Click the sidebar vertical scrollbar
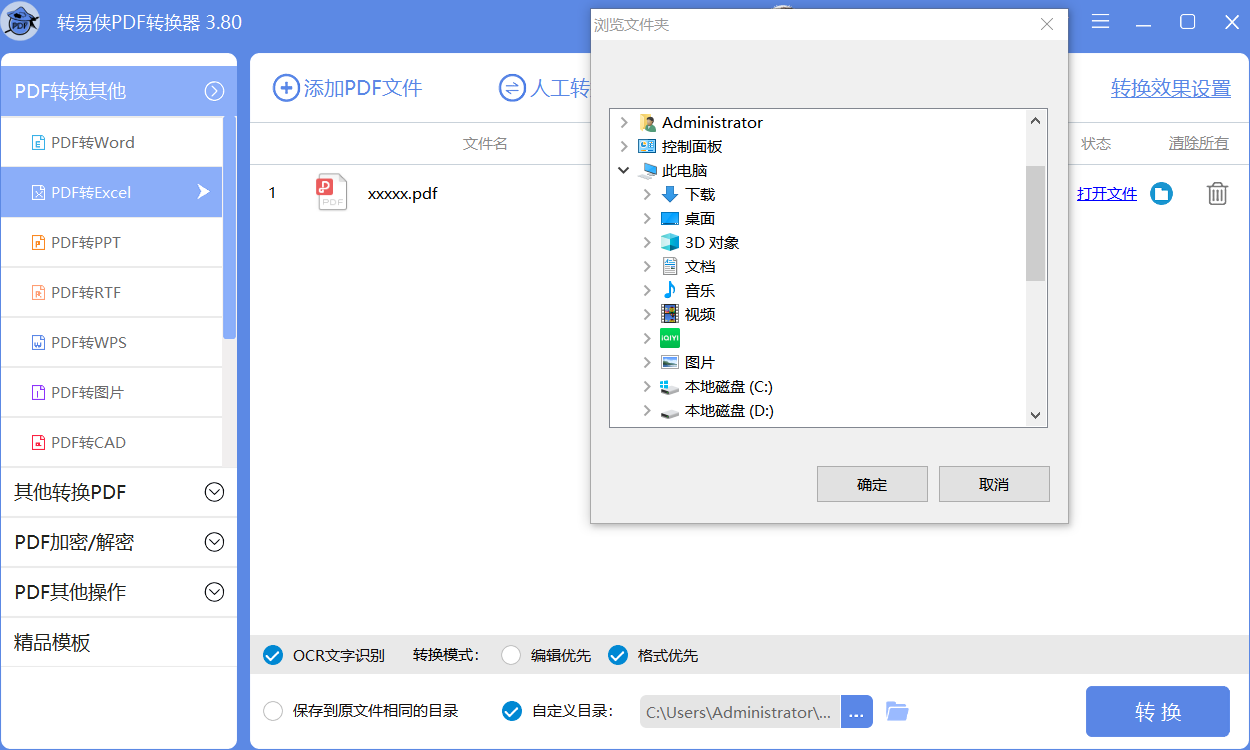The height and width of the screenshot is (750, 1250). coord(230,228)
